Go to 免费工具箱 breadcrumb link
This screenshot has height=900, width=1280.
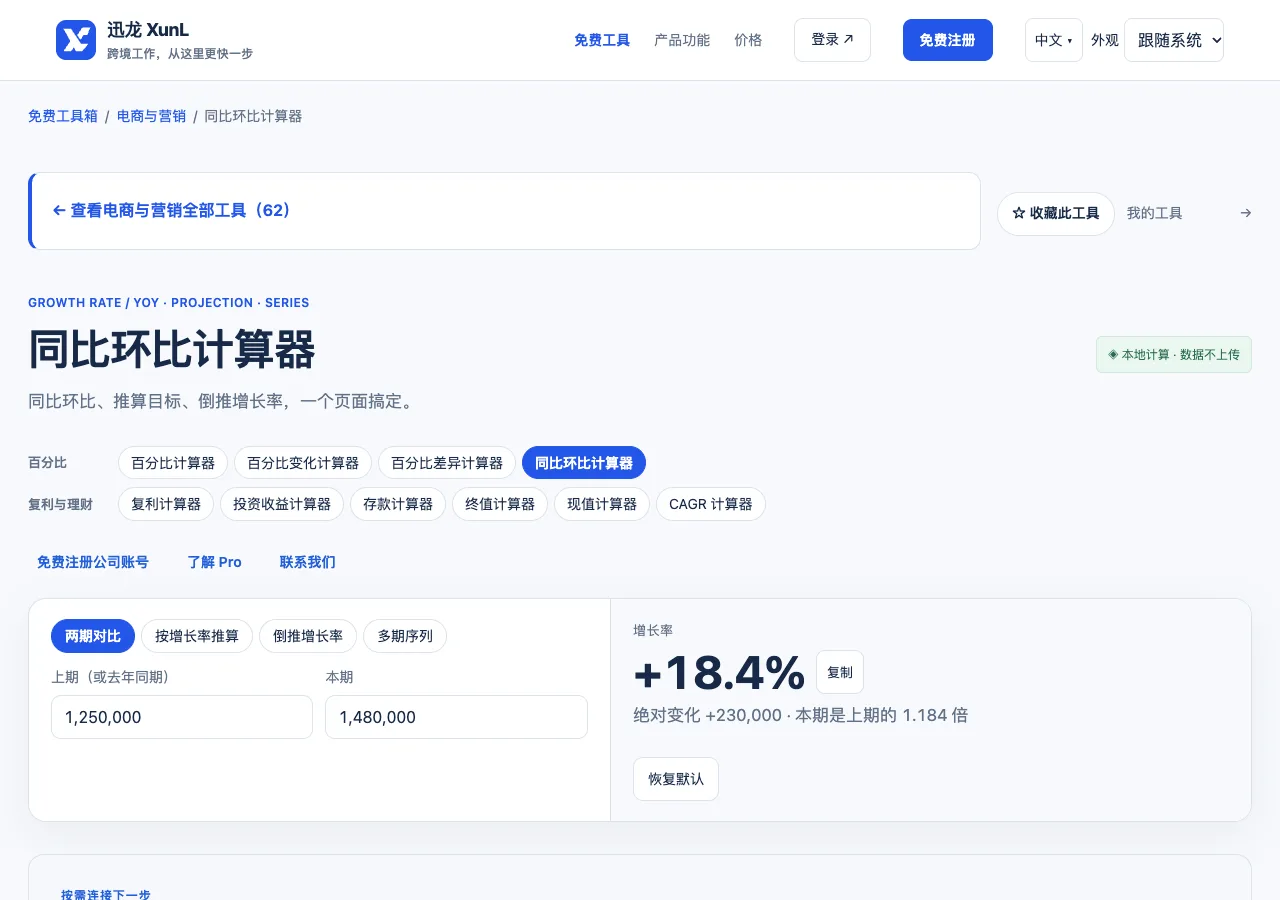pyautogui.click(x=63, y=116)
